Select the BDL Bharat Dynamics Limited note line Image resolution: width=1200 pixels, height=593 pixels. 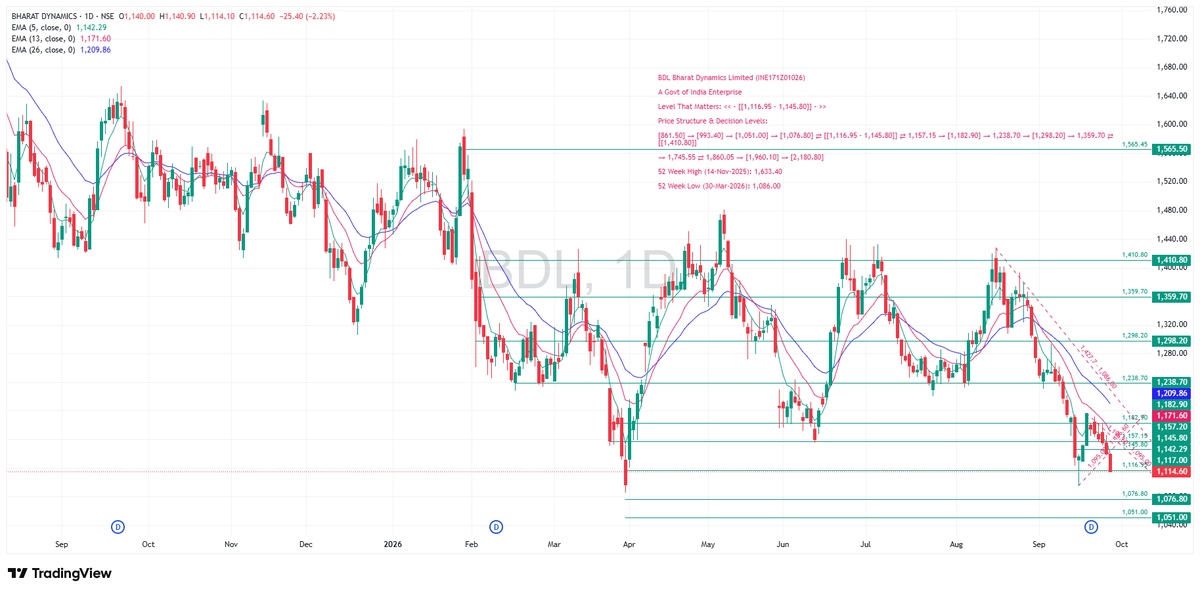tap(731, 77)
